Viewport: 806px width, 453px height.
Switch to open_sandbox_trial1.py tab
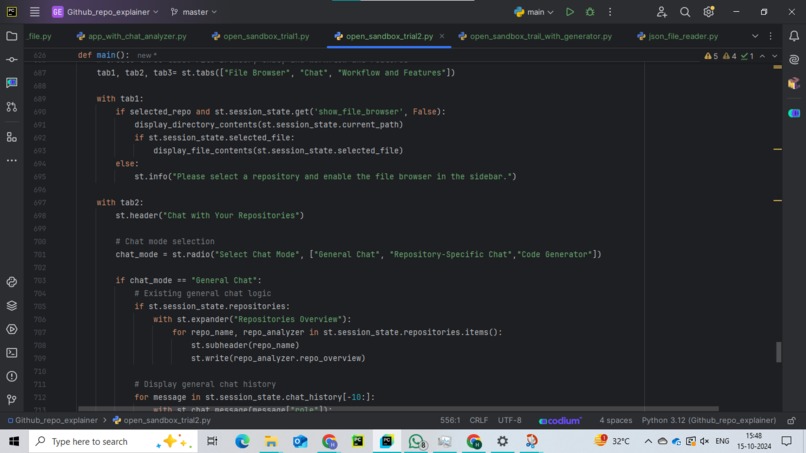[x=260, y=36]
